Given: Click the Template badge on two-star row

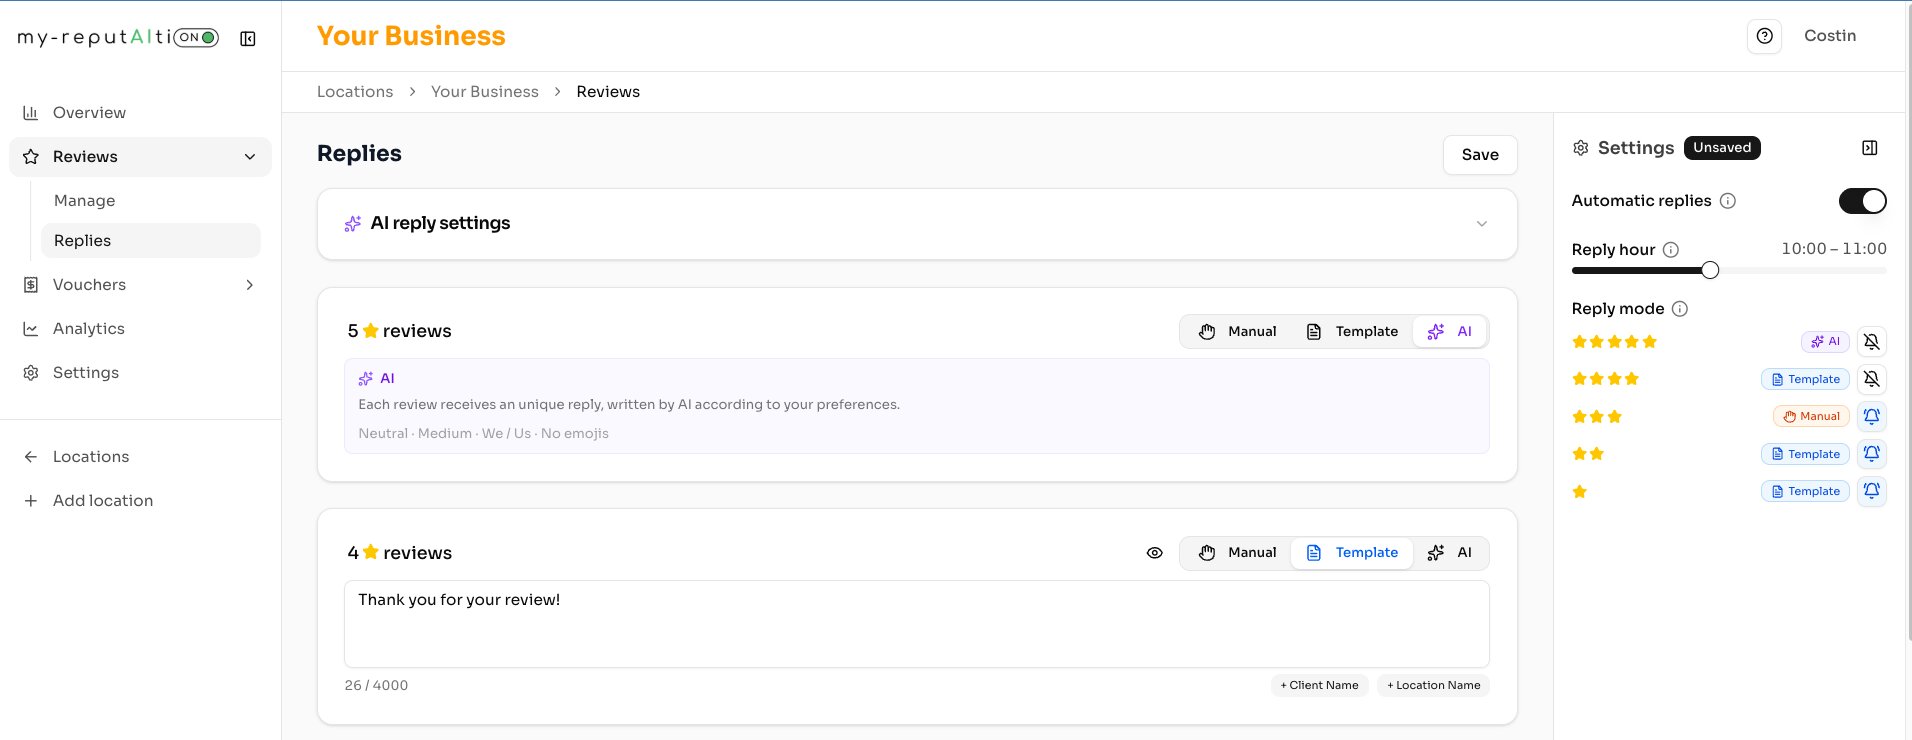Looking at the screenshot, I should click(1805, 454).
